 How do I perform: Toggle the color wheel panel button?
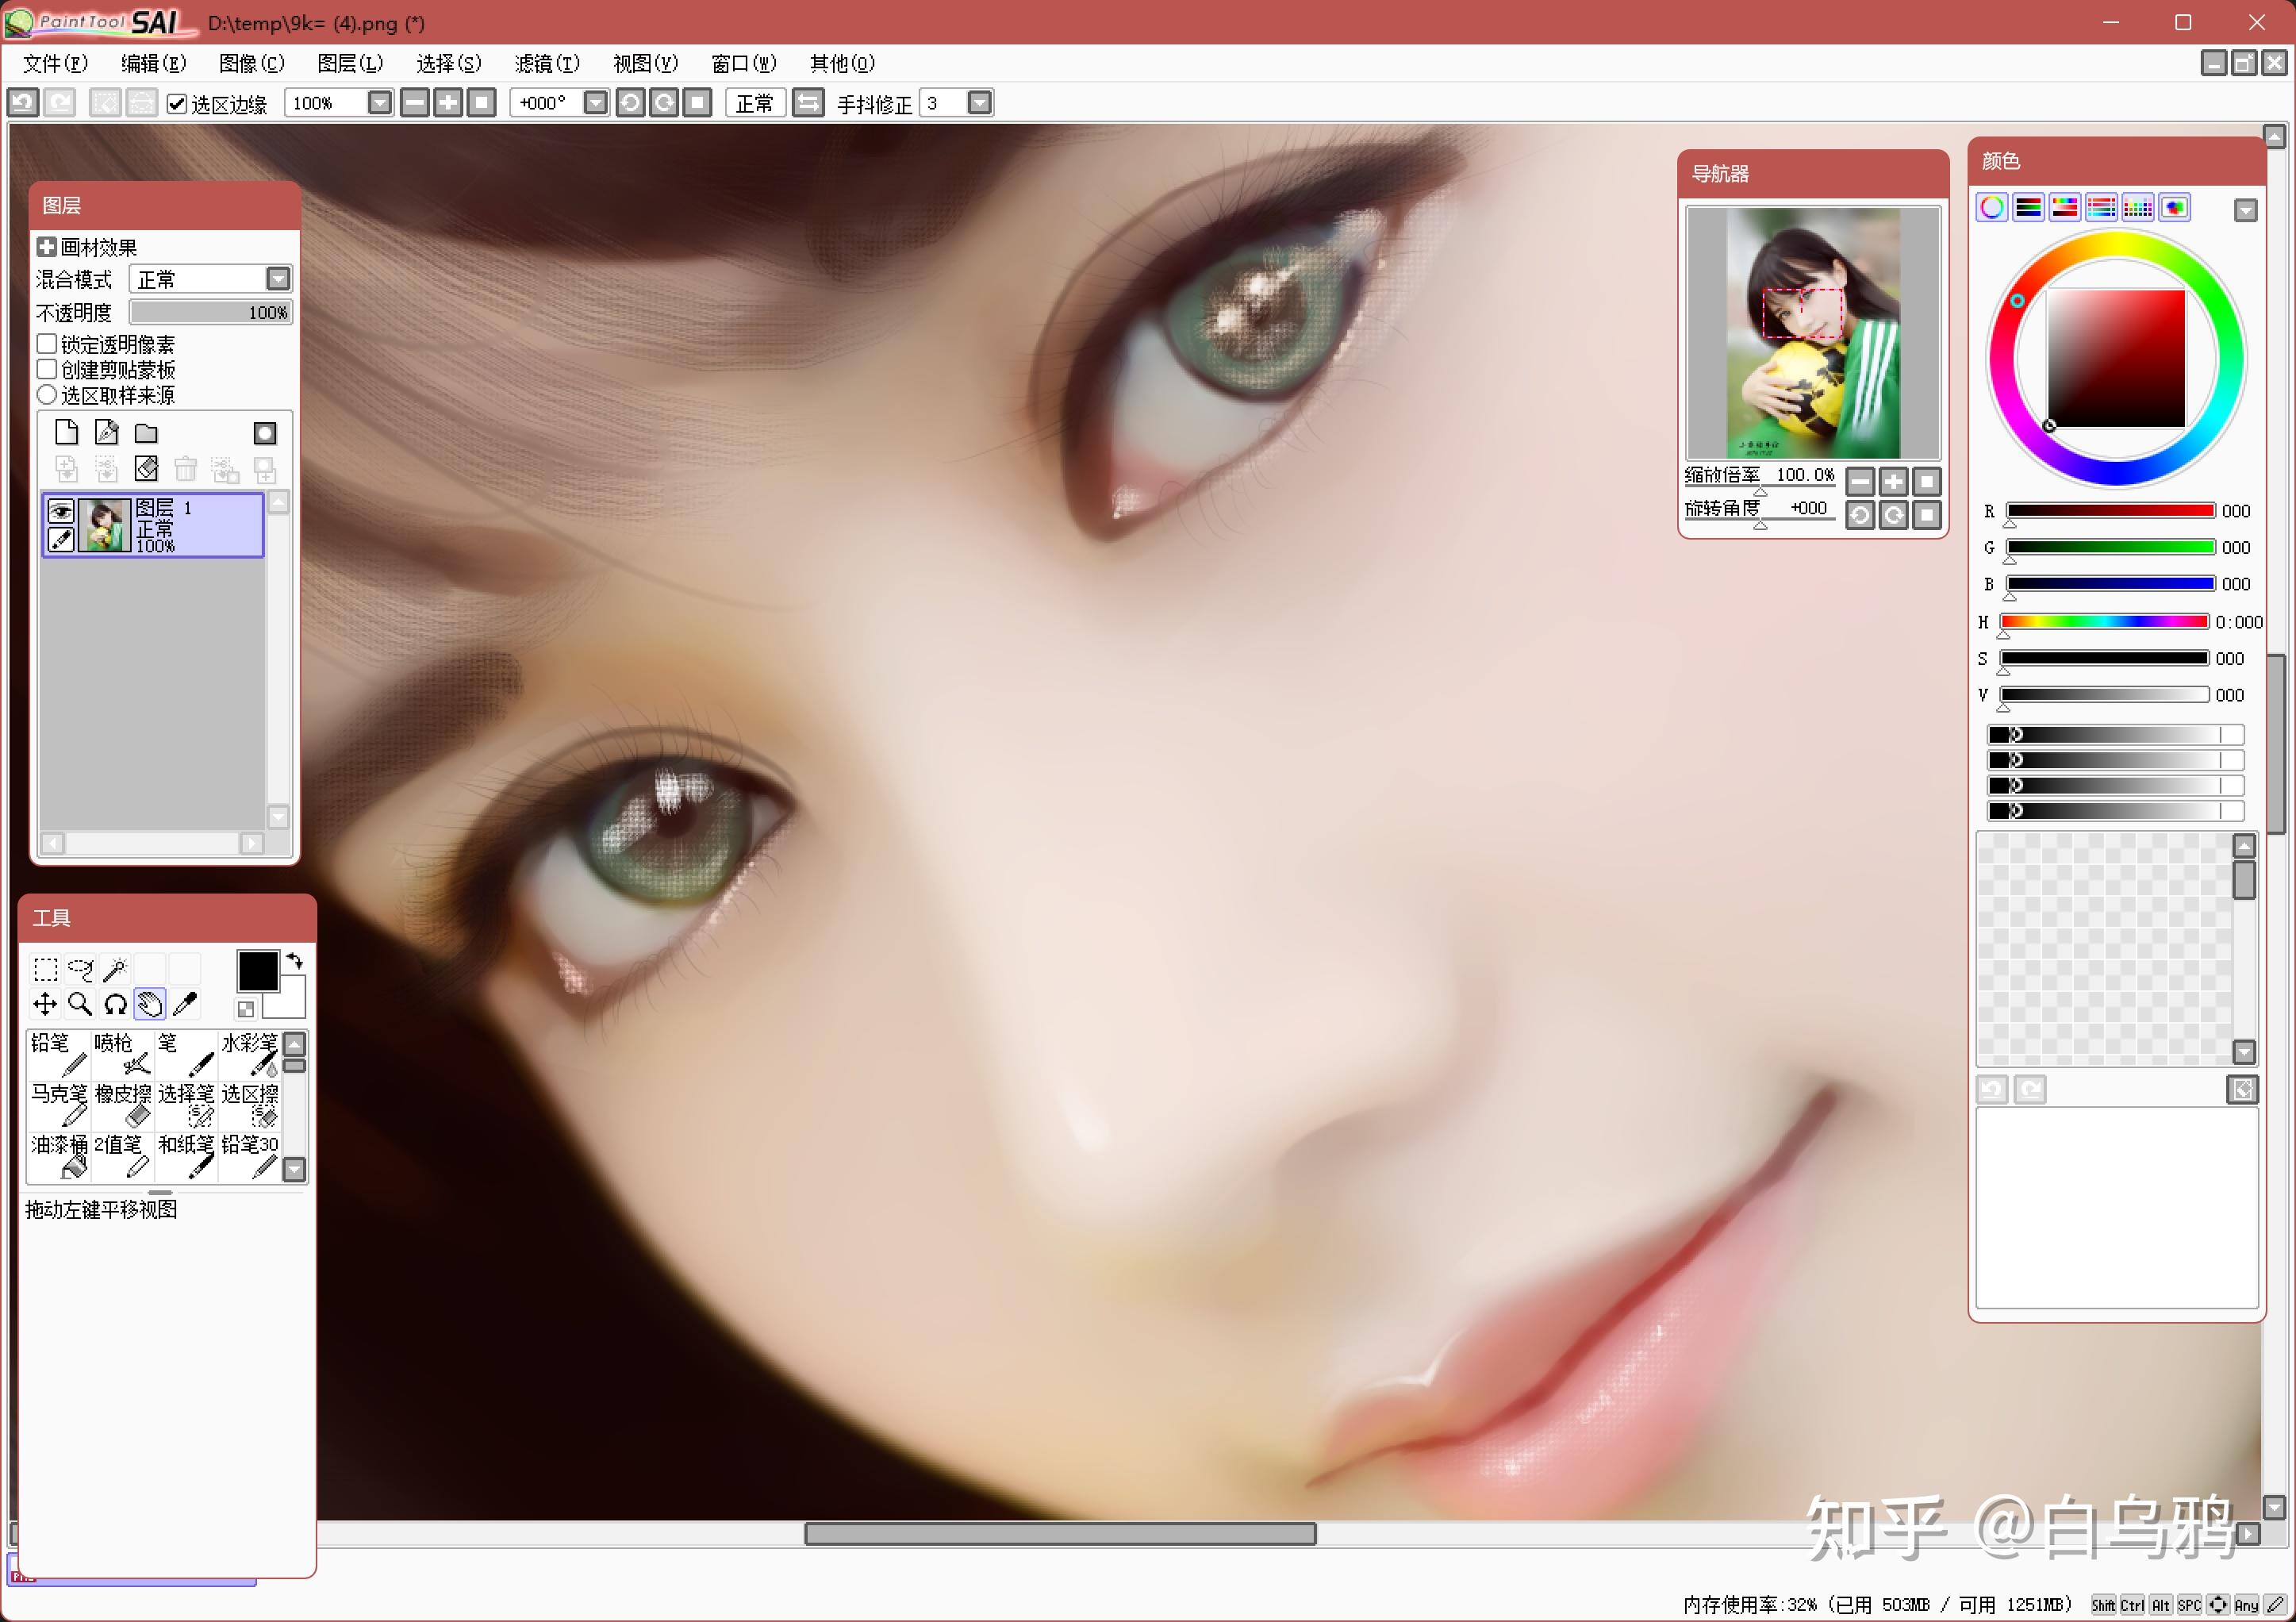(1992, 207)
